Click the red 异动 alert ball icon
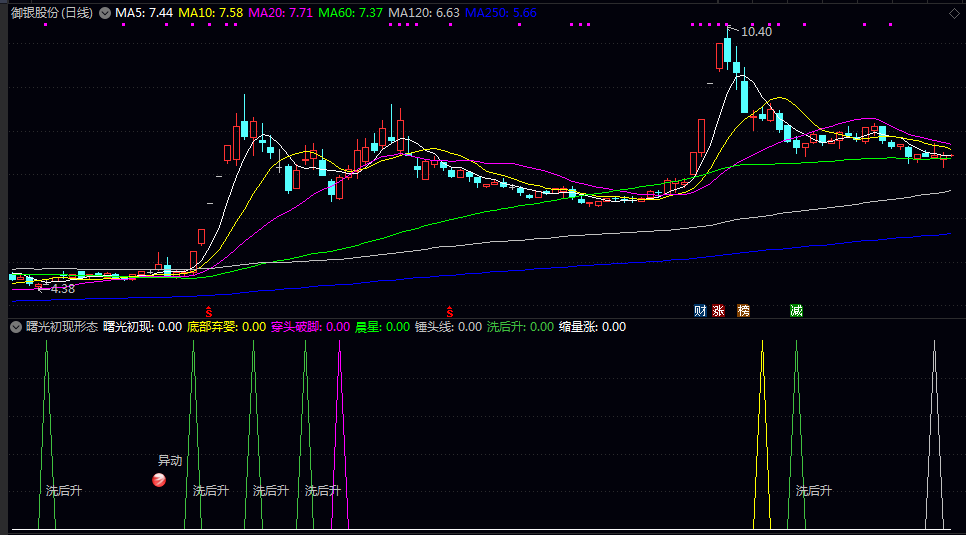Screen dimensions: 966x535 tap(159, 481)
